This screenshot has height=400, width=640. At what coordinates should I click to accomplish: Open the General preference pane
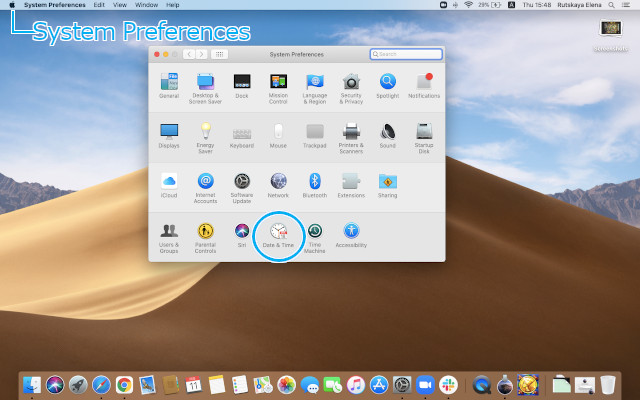pos(169,86)
